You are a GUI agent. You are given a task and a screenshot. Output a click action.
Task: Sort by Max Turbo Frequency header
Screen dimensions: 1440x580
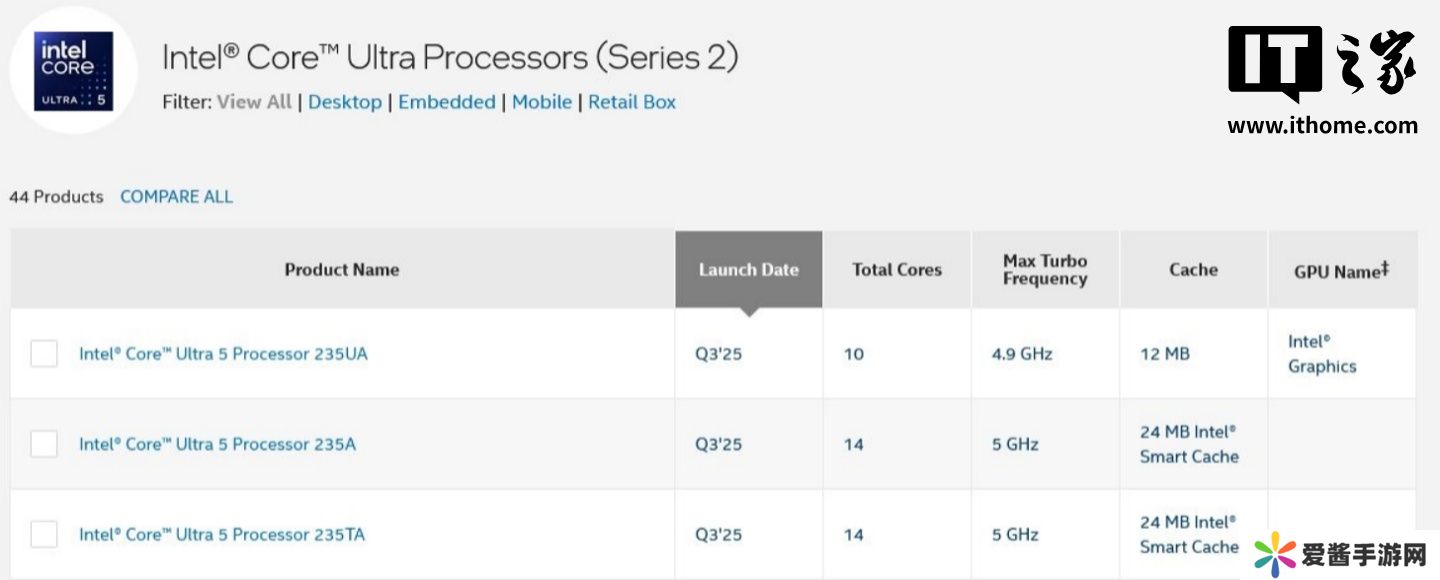pyautogui.click(x=1044, y=270)
